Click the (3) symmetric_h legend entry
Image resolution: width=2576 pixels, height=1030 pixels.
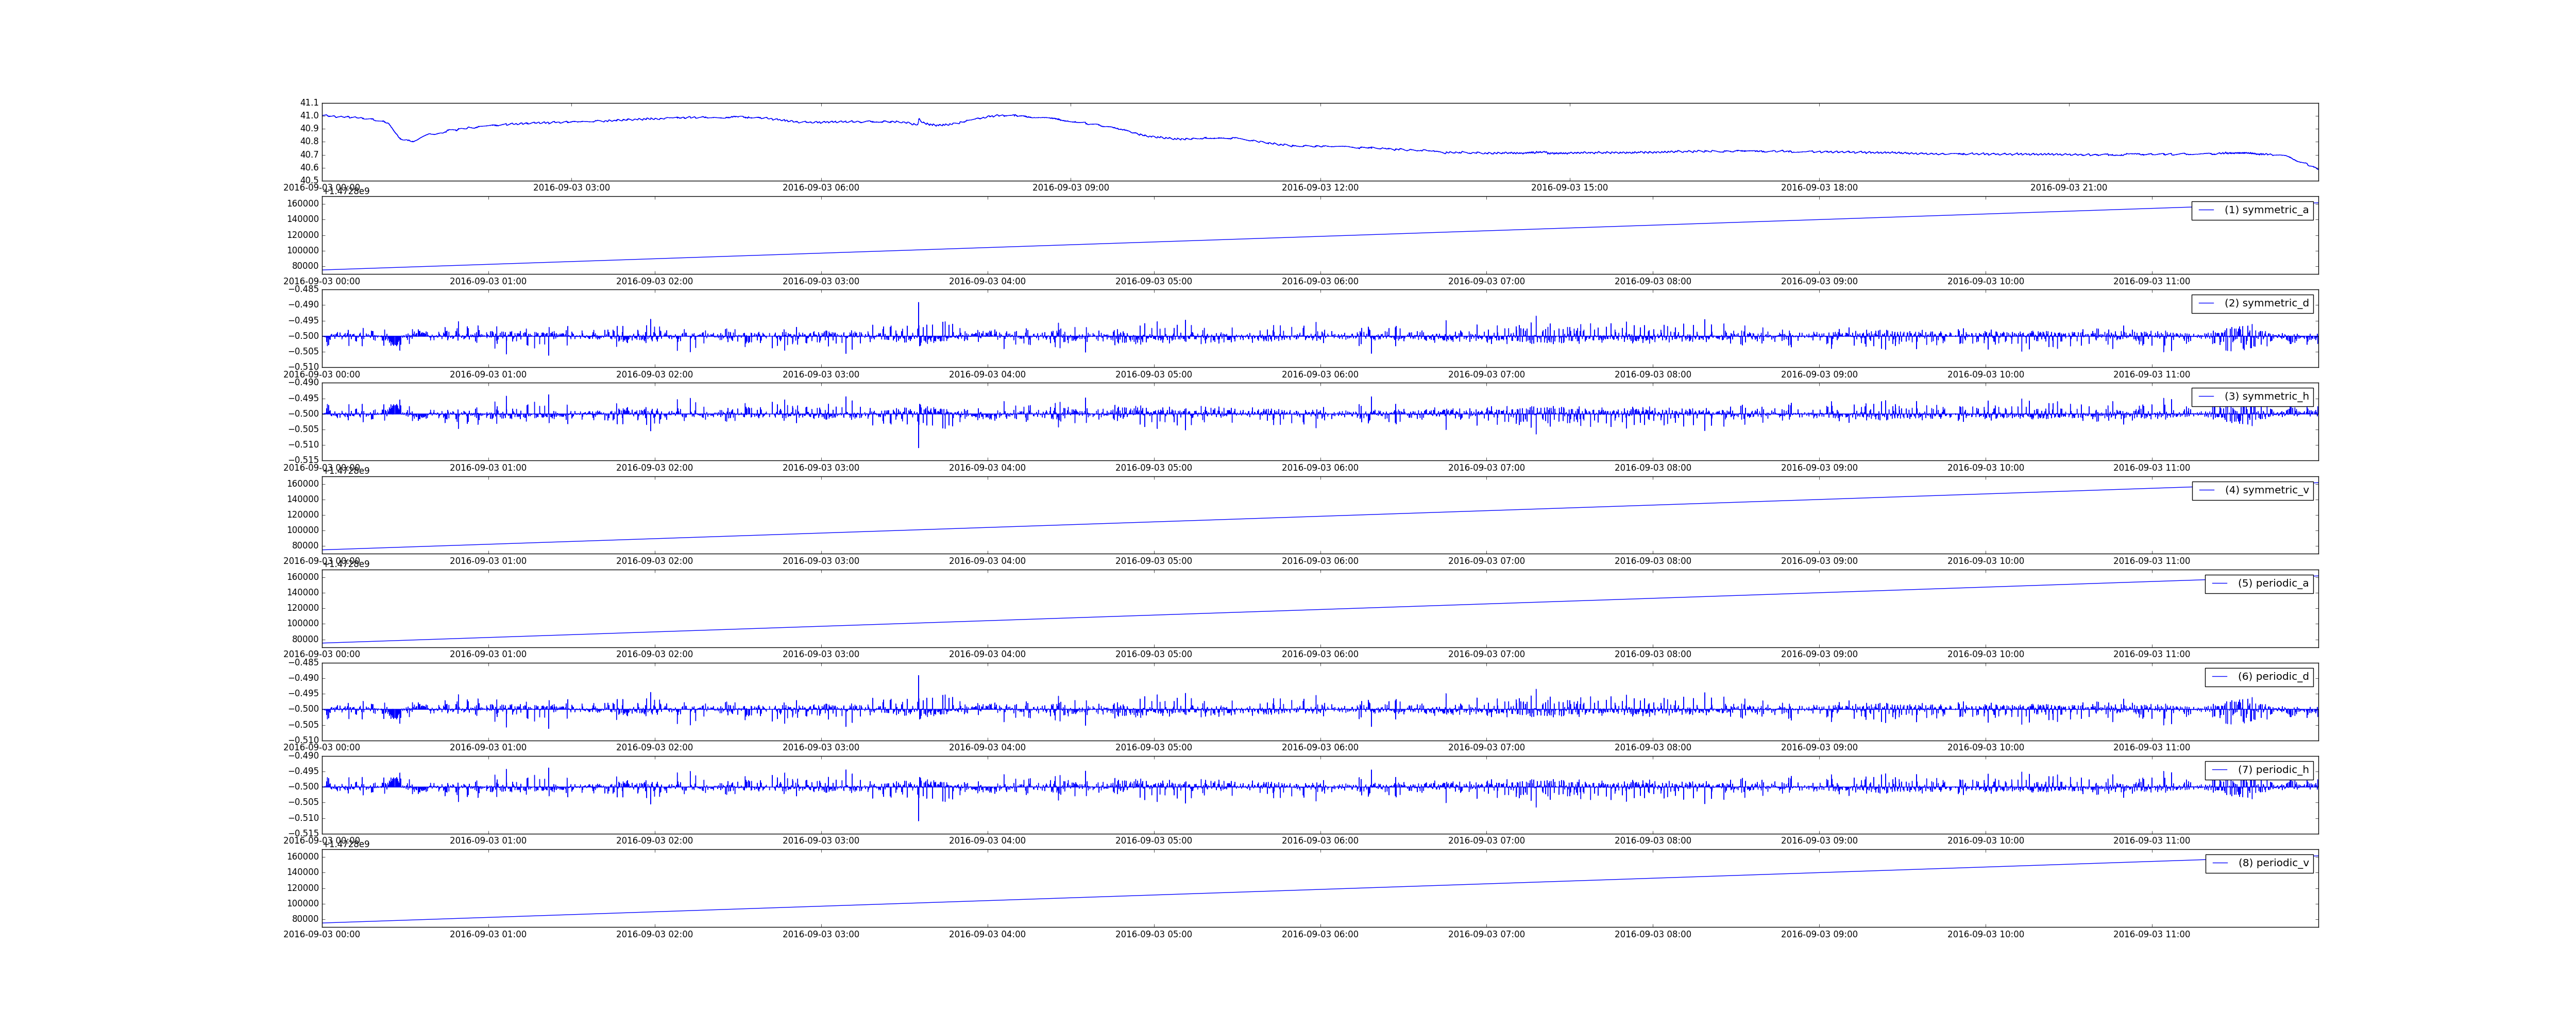(2266, 397)
